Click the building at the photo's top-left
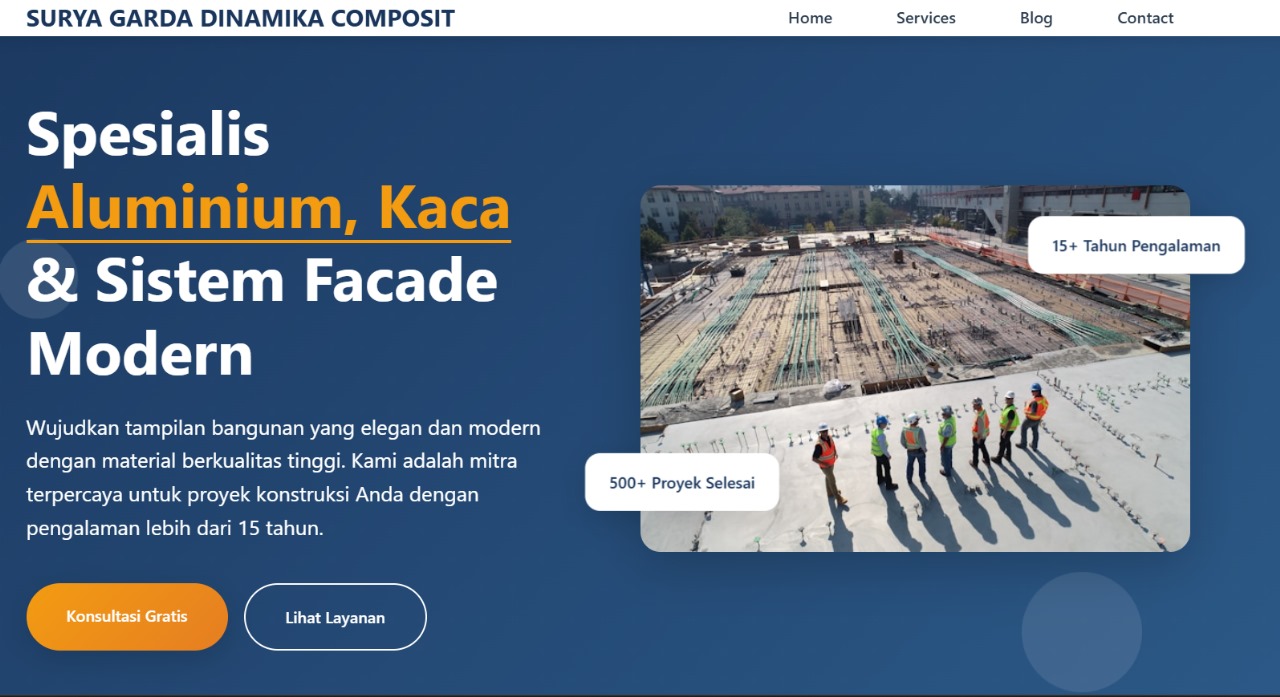Screen dimensions: 1280x697 tap(680, 208)
